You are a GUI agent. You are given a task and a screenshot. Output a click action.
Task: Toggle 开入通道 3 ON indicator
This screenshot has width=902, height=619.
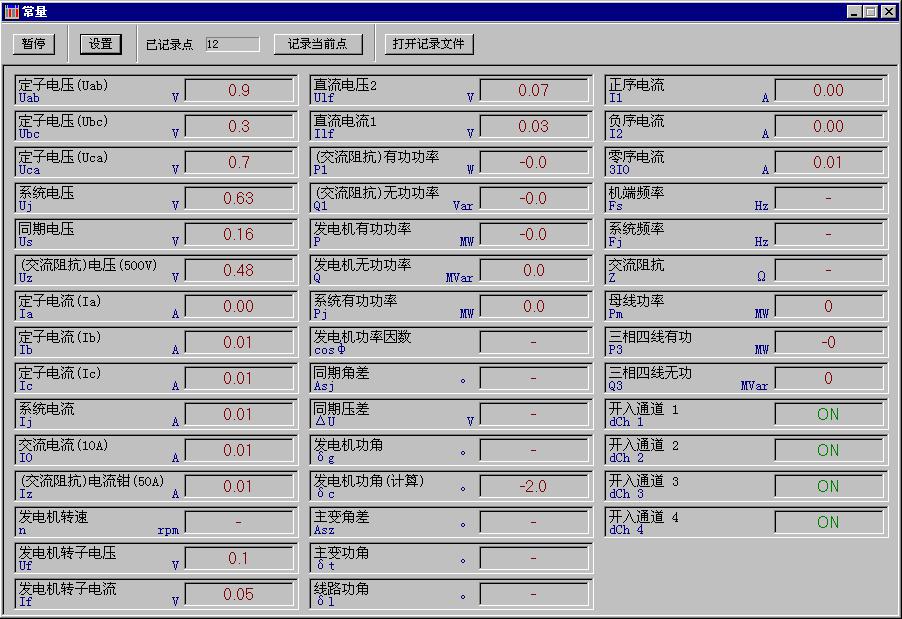click(828, 486)
